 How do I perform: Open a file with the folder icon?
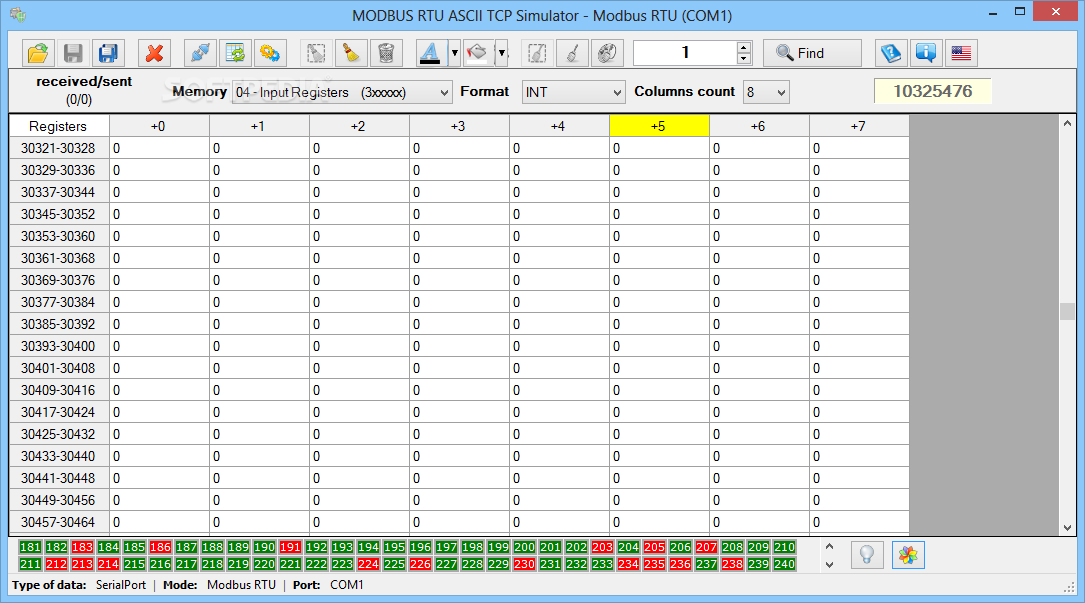[x=38, y=53]
